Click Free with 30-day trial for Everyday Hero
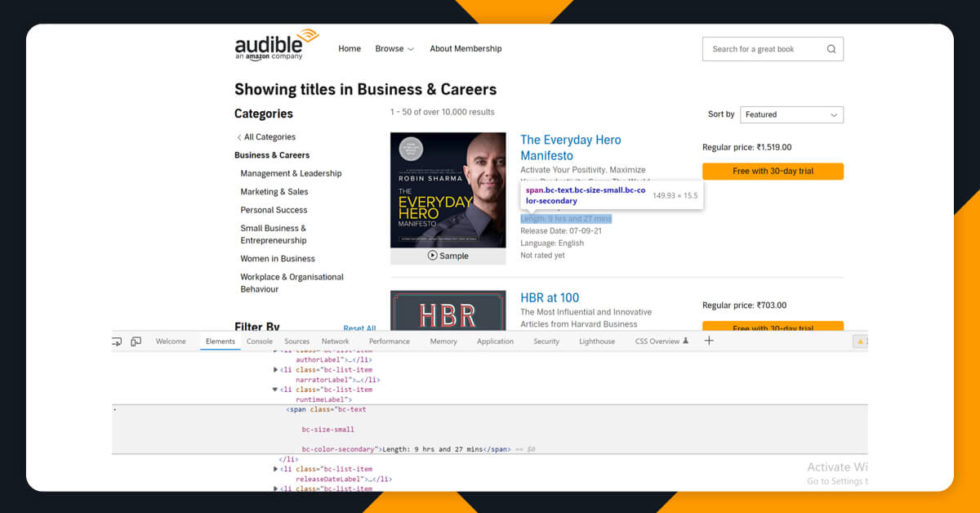Image resolution: width=980 pixels, height=513 pixels. [772, 171]
